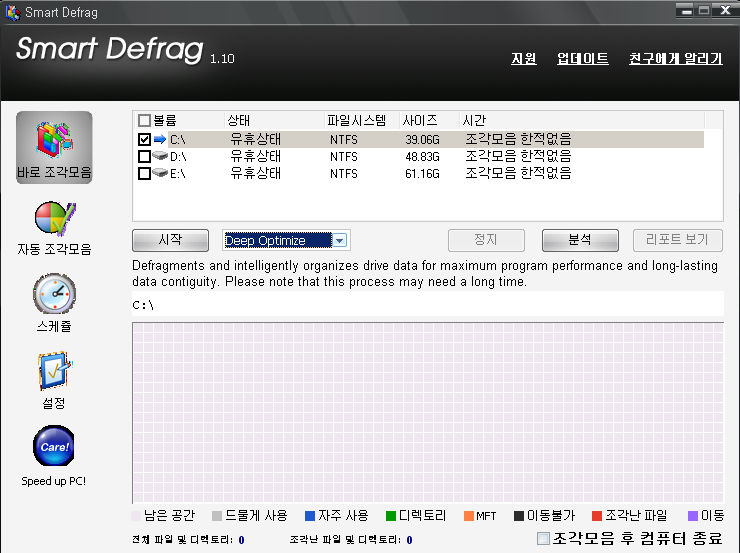Minimize the Smart Defrag window

684,11
